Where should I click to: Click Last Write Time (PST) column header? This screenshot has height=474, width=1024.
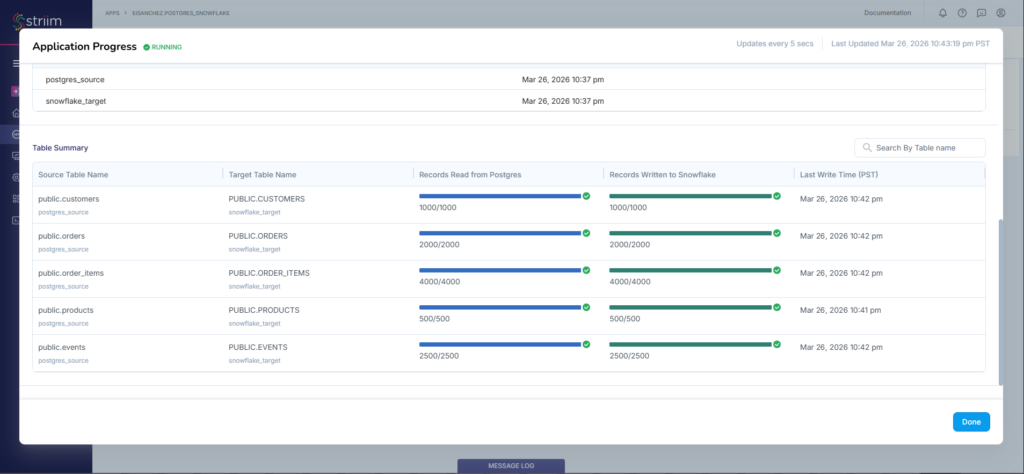click(x=838, y=174)
